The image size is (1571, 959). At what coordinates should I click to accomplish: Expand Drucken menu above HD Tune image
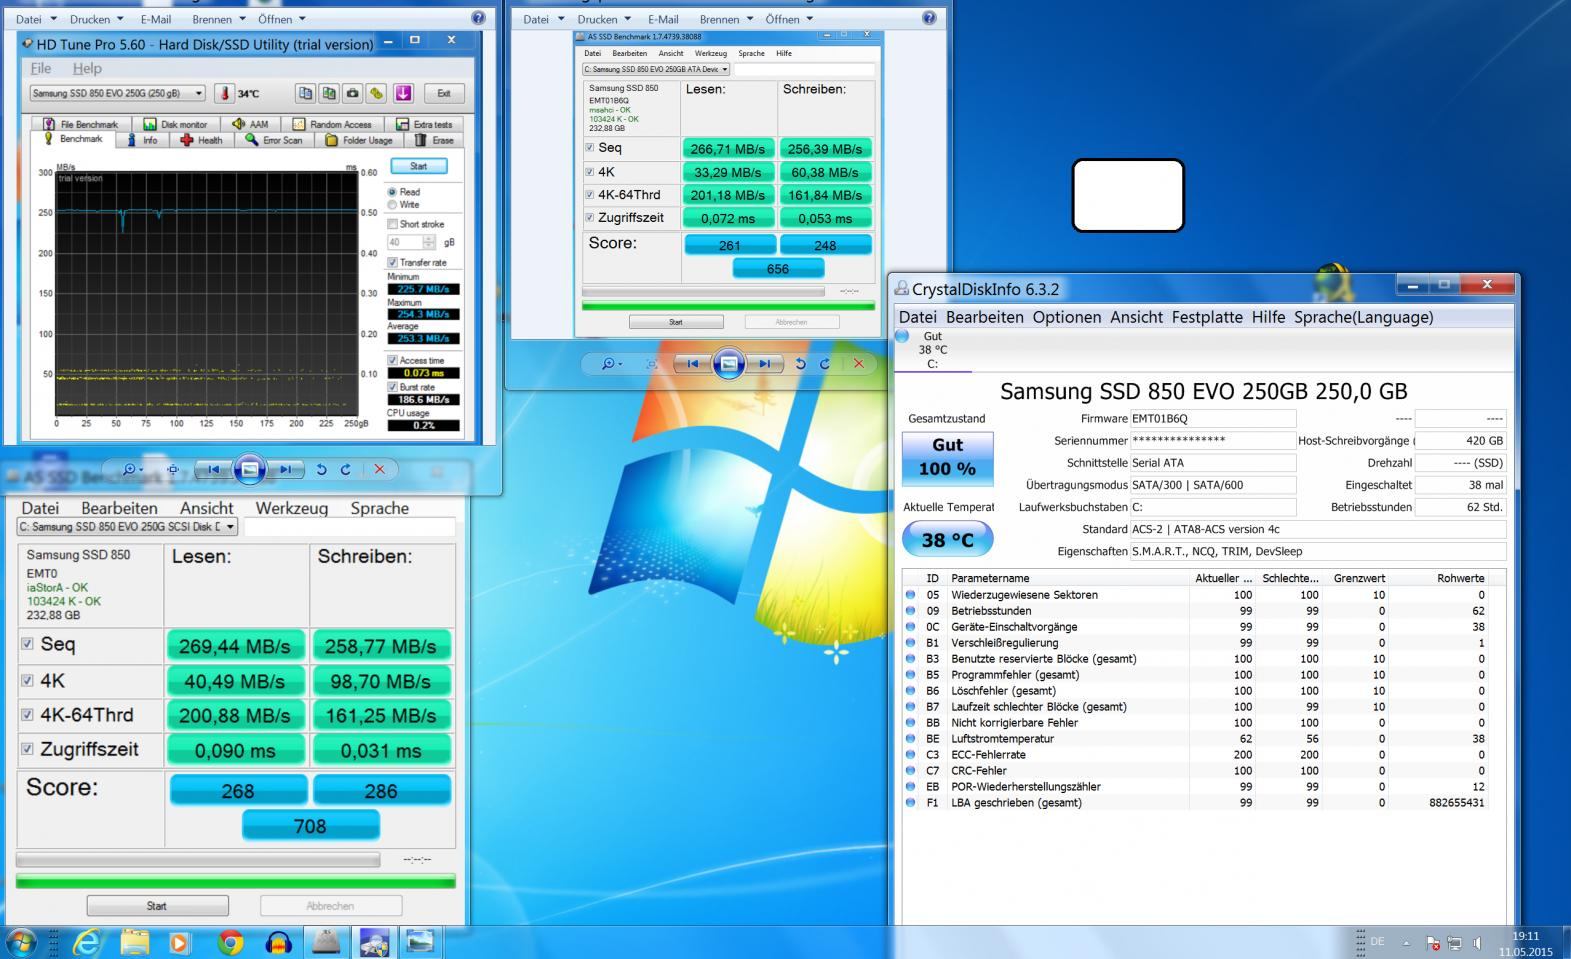[97, 19]
